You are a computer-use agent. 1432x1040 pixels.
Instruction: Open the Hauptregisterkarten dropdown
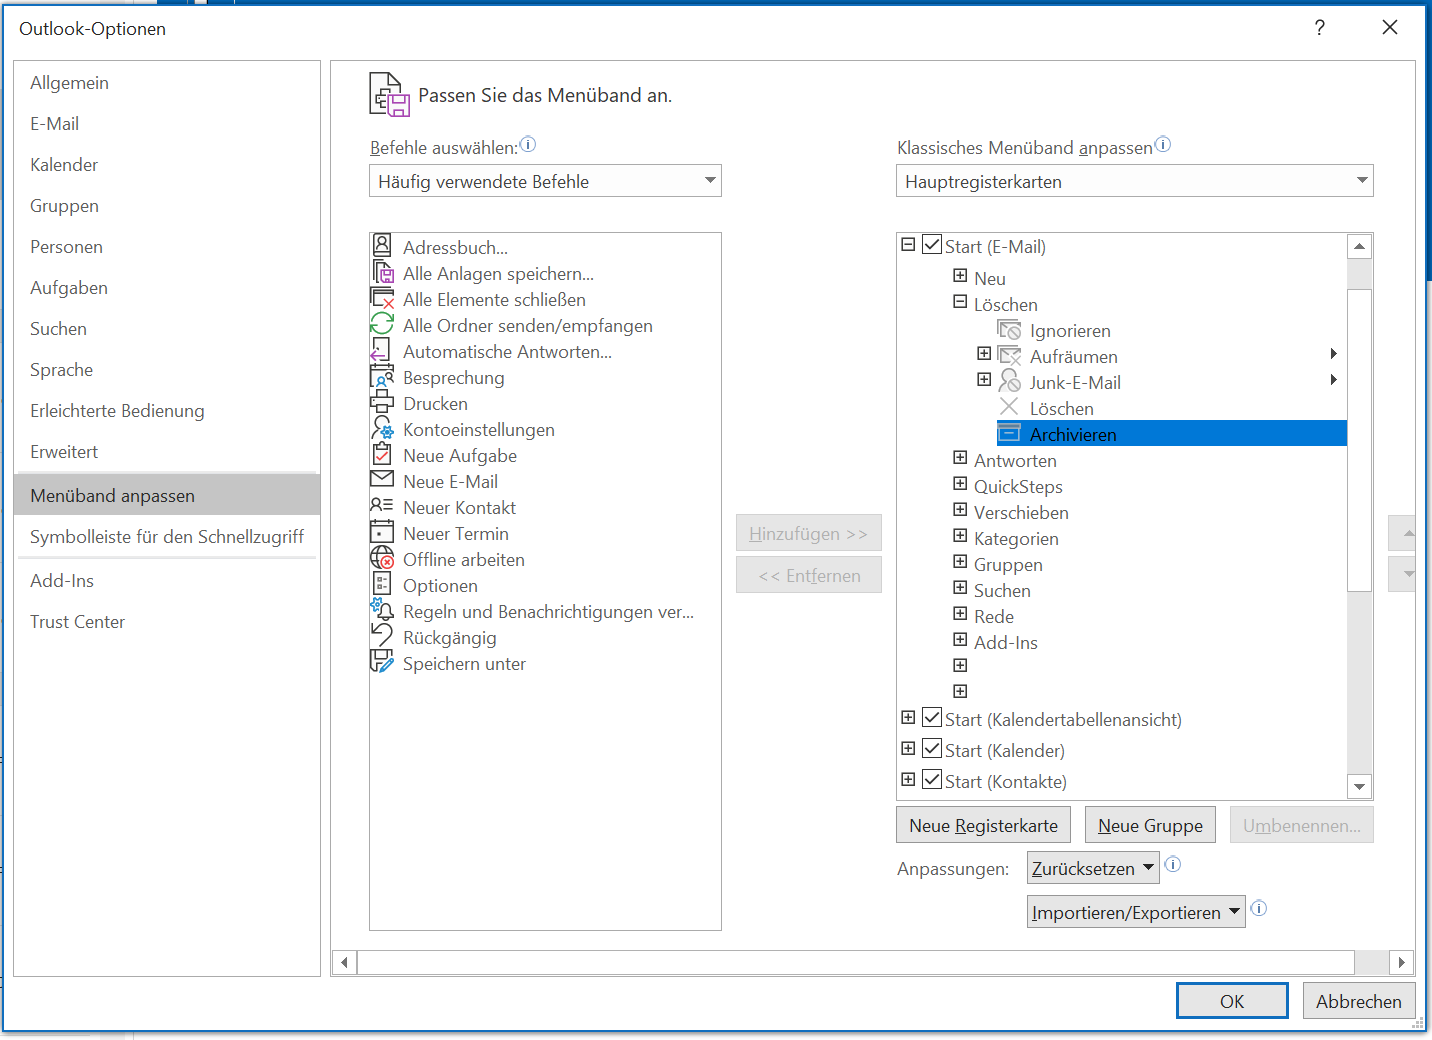click(x=1134, y=181)
